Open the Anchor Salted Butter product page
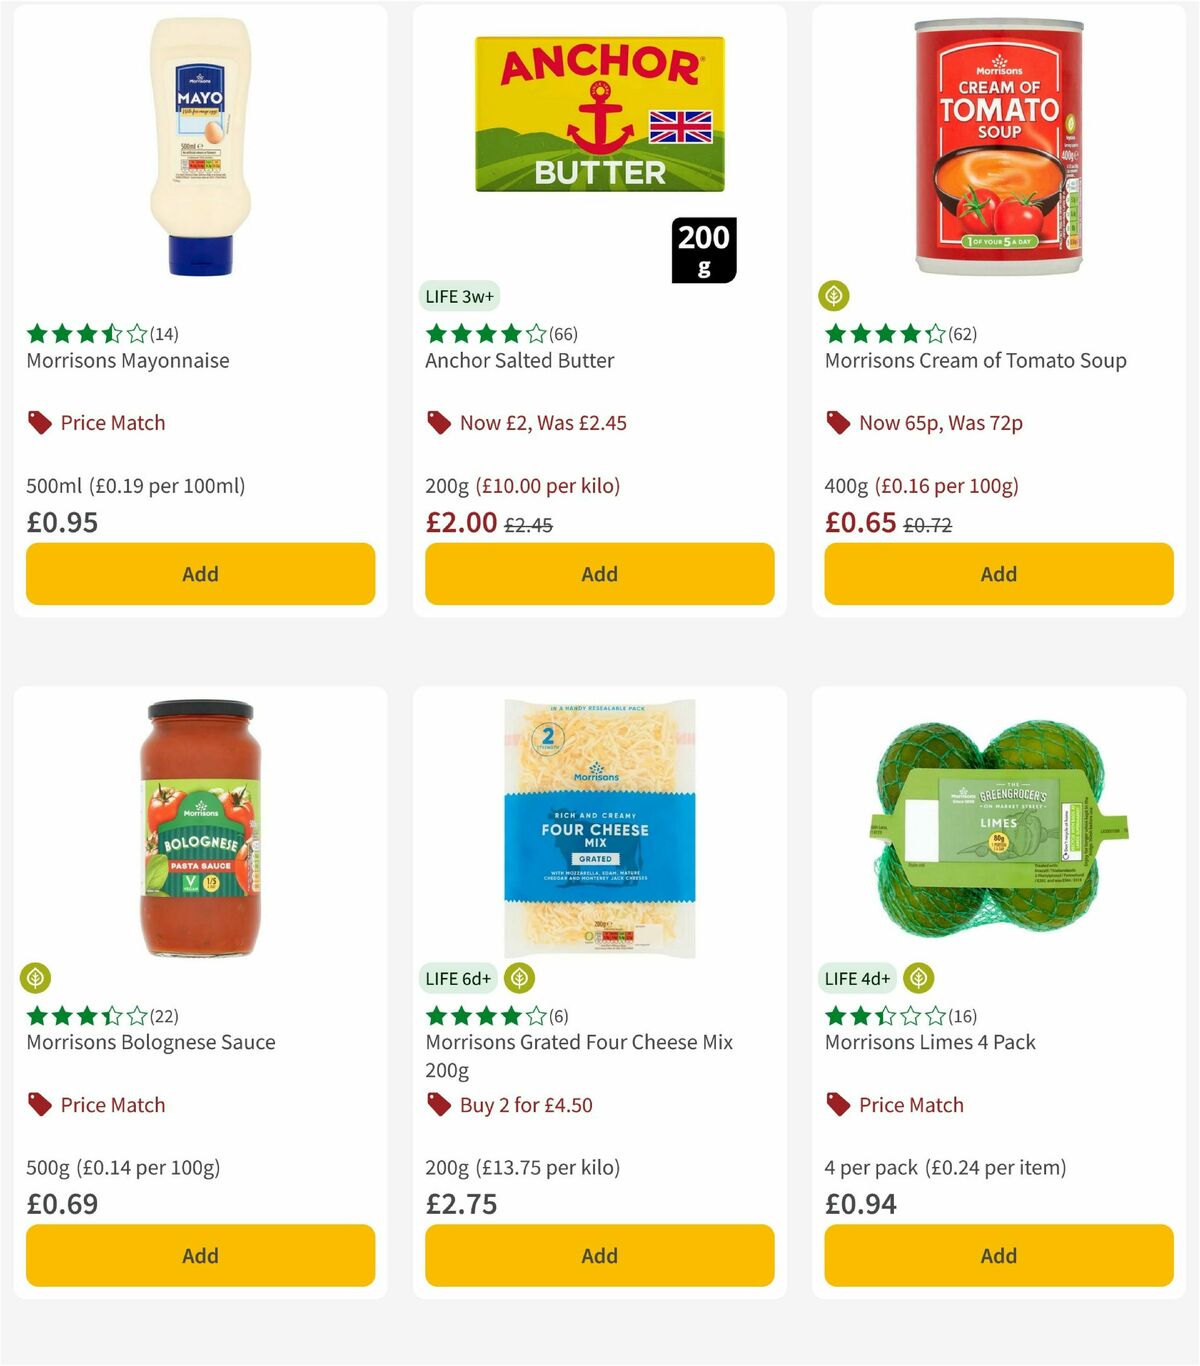 (x=519, y=360)
